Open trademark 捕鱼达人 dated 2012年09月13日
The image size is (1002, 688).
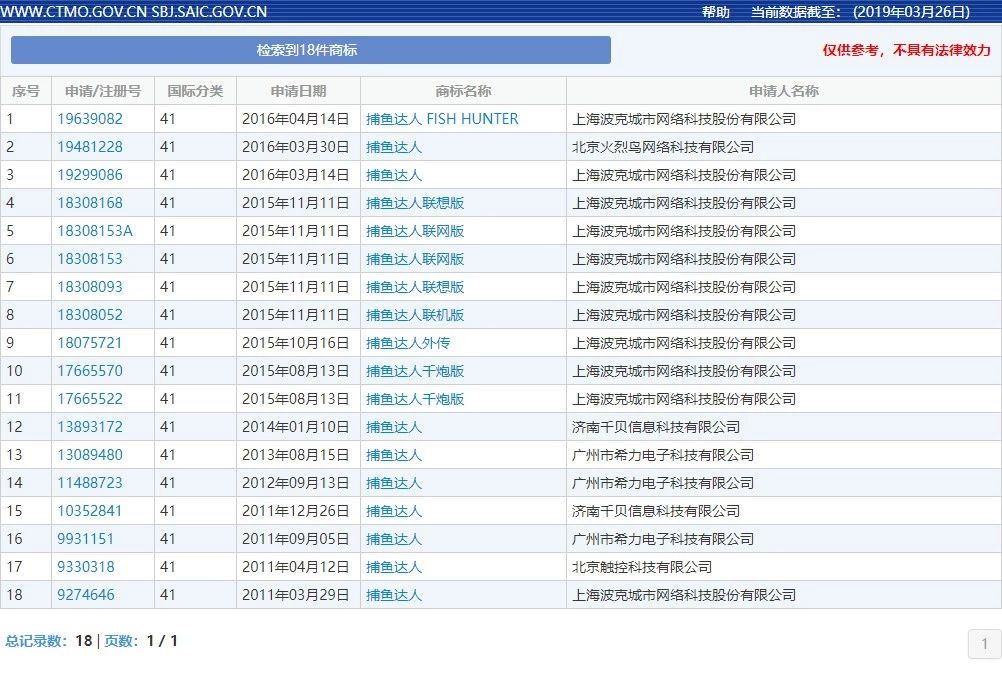pos(394,483)
